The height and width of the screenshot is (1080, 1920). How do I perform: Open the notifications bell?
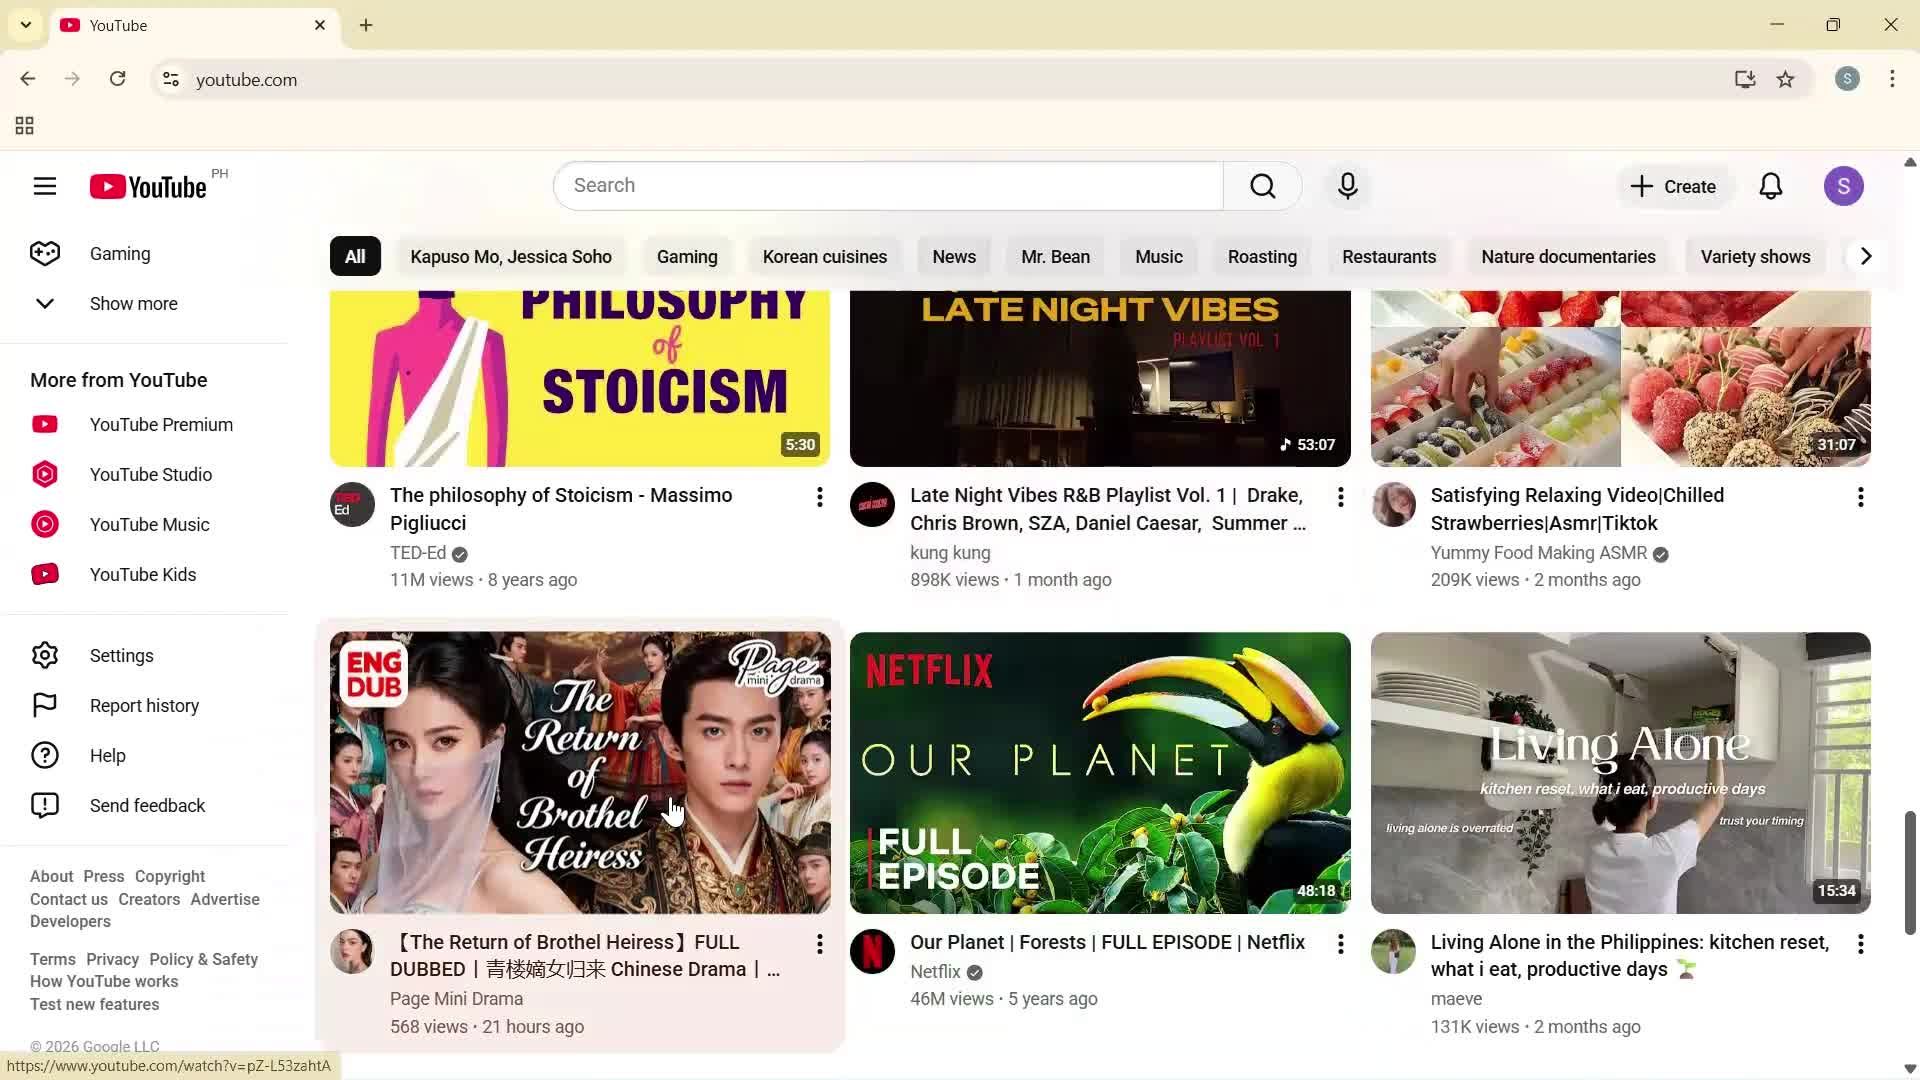coord(1770,186)
